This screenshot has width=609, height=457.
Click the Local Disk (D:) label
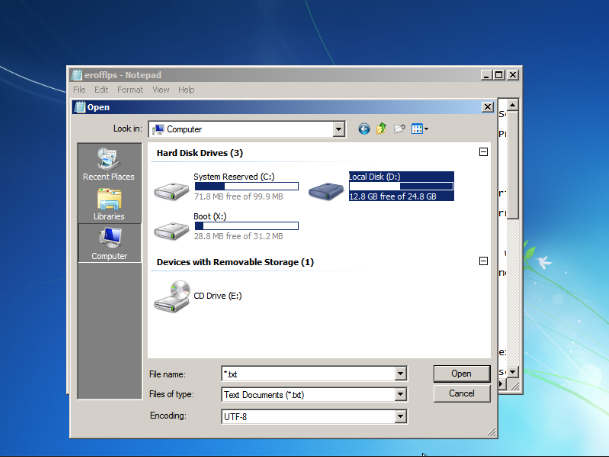(375, 177)
